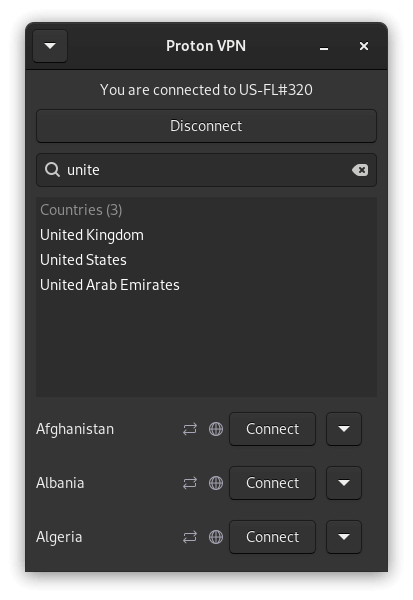The height and width of the screenshot is (600, 413).
Task: Click the globe icon for Albania
Action: click(216, 483)
